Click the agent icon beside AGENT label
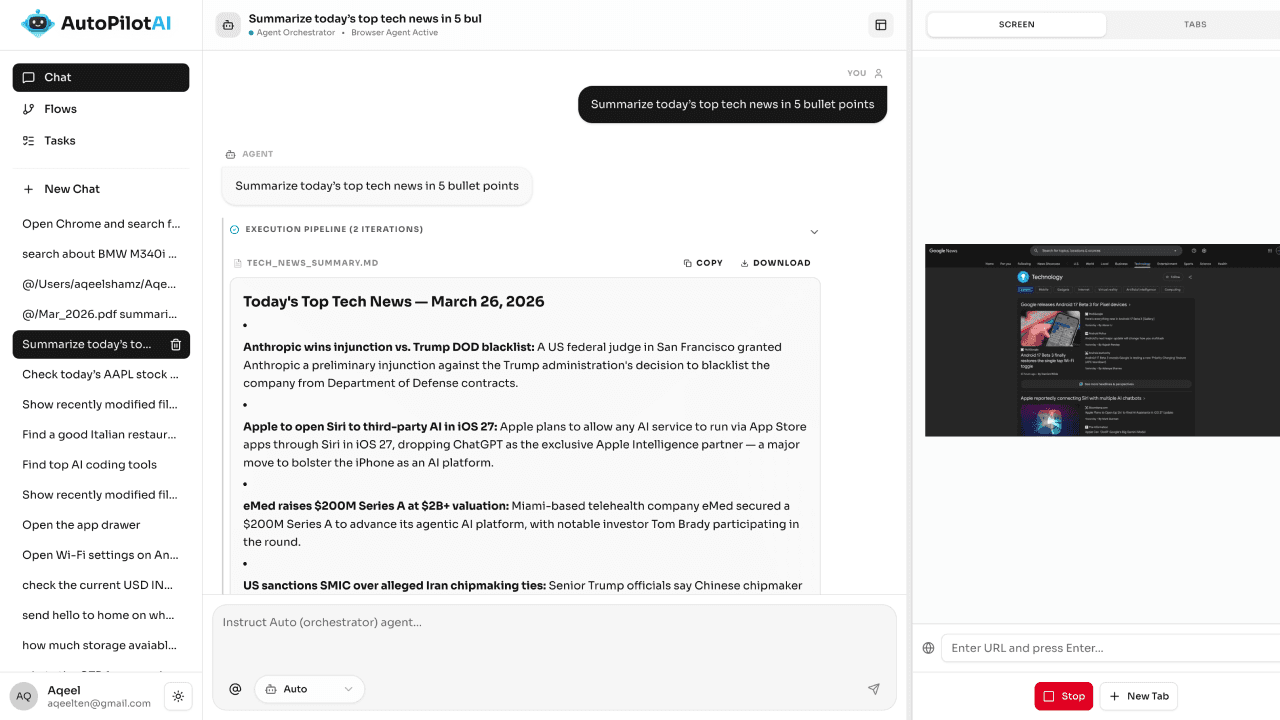1280x720 pixels. coord(230,154)
